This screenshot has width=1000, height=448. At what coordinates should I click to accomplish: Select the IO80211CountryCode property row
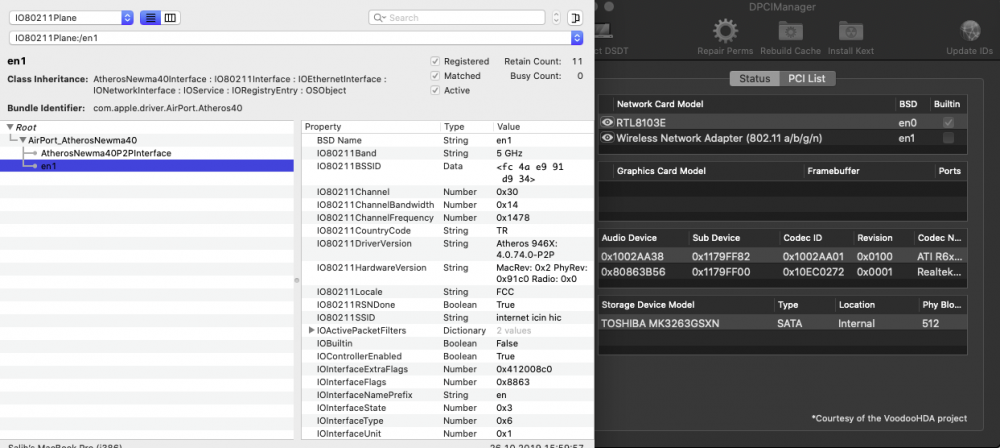pyautogui.click(x=447, y=230)
